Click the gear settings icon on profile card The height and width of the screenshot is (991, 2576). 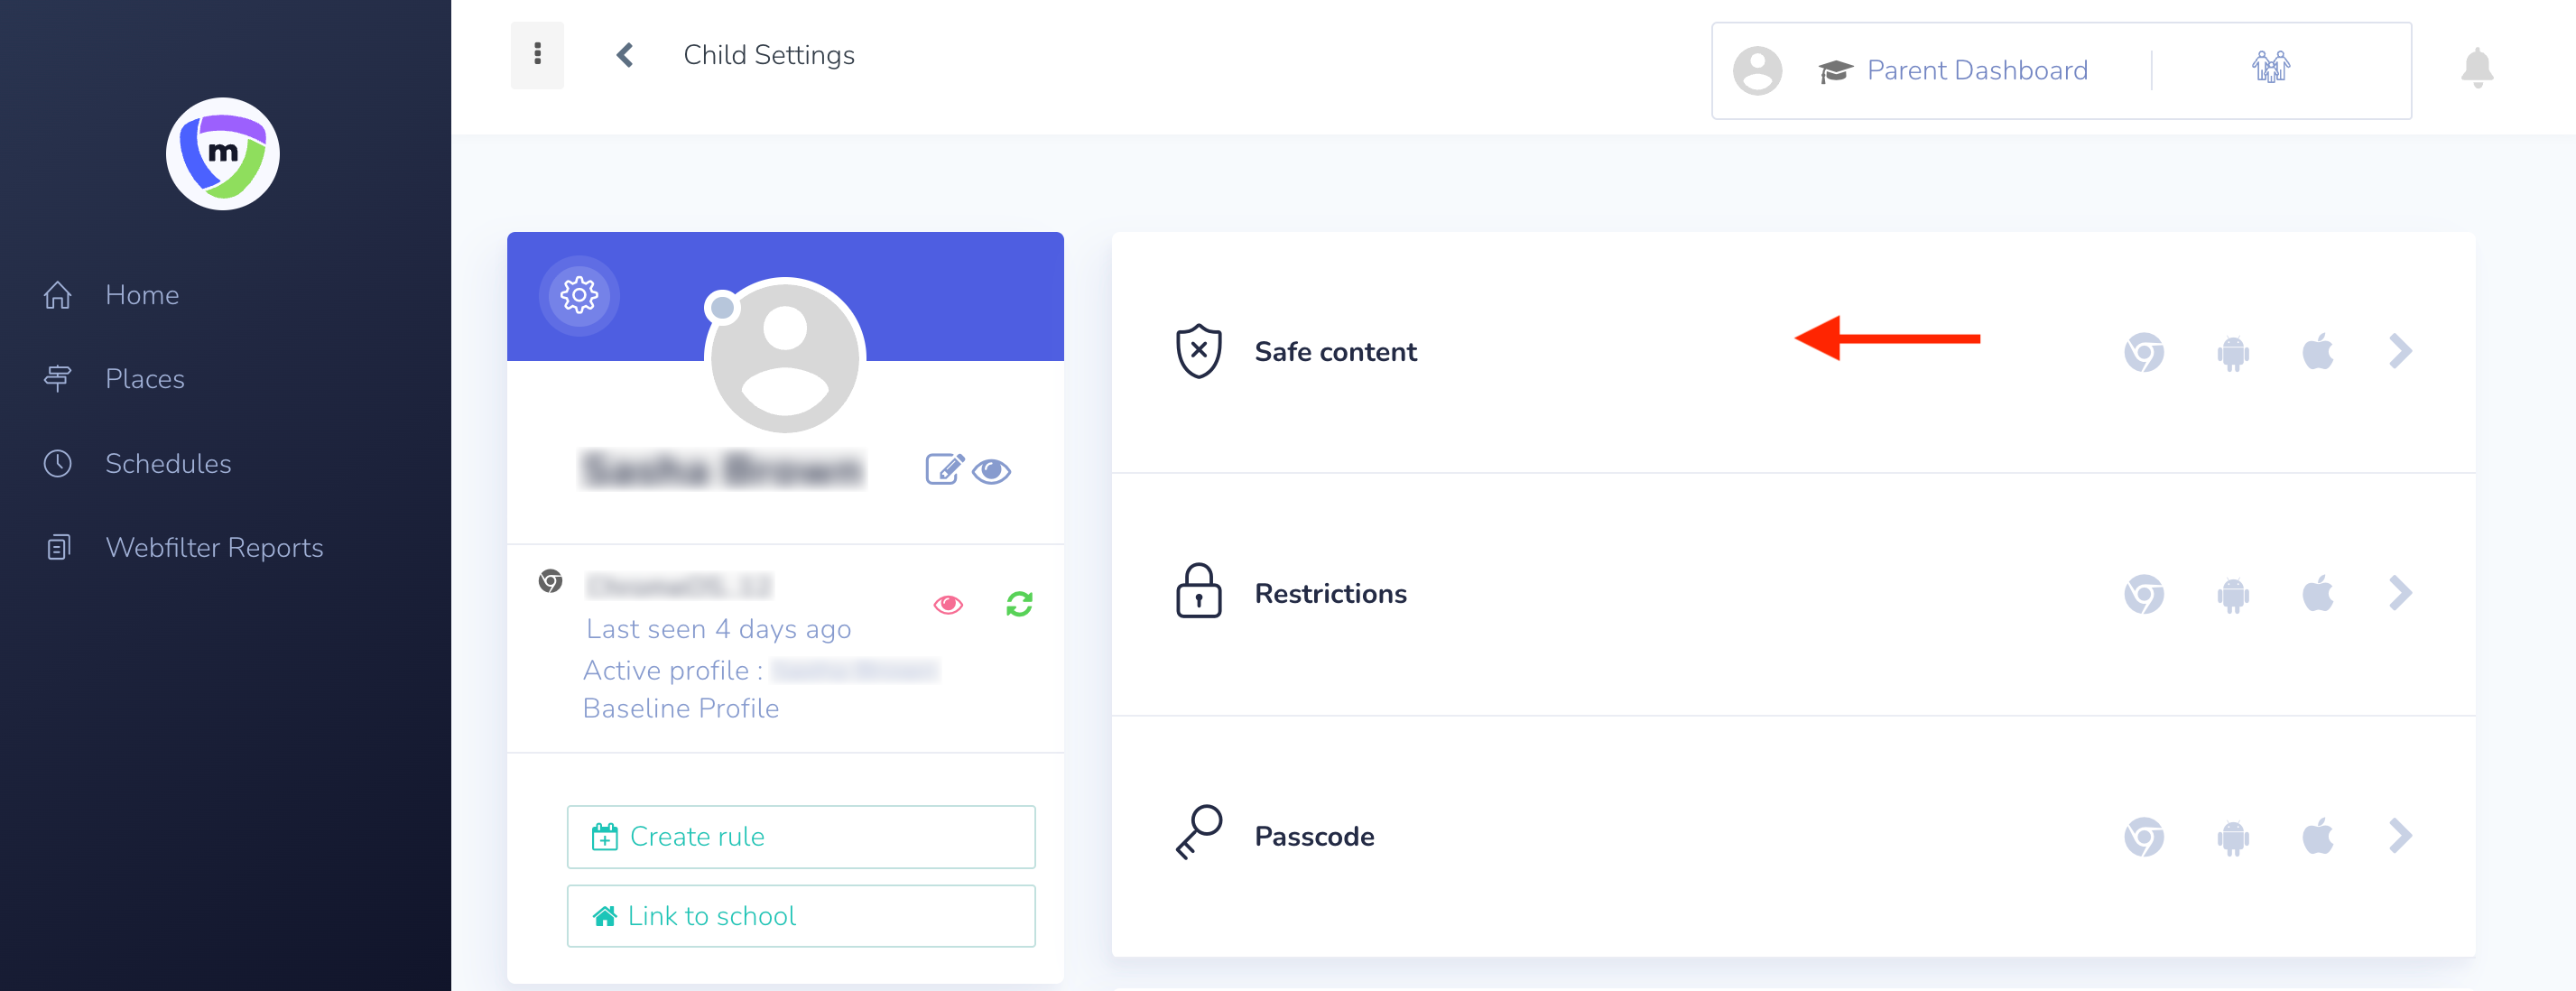pos(579,295)
